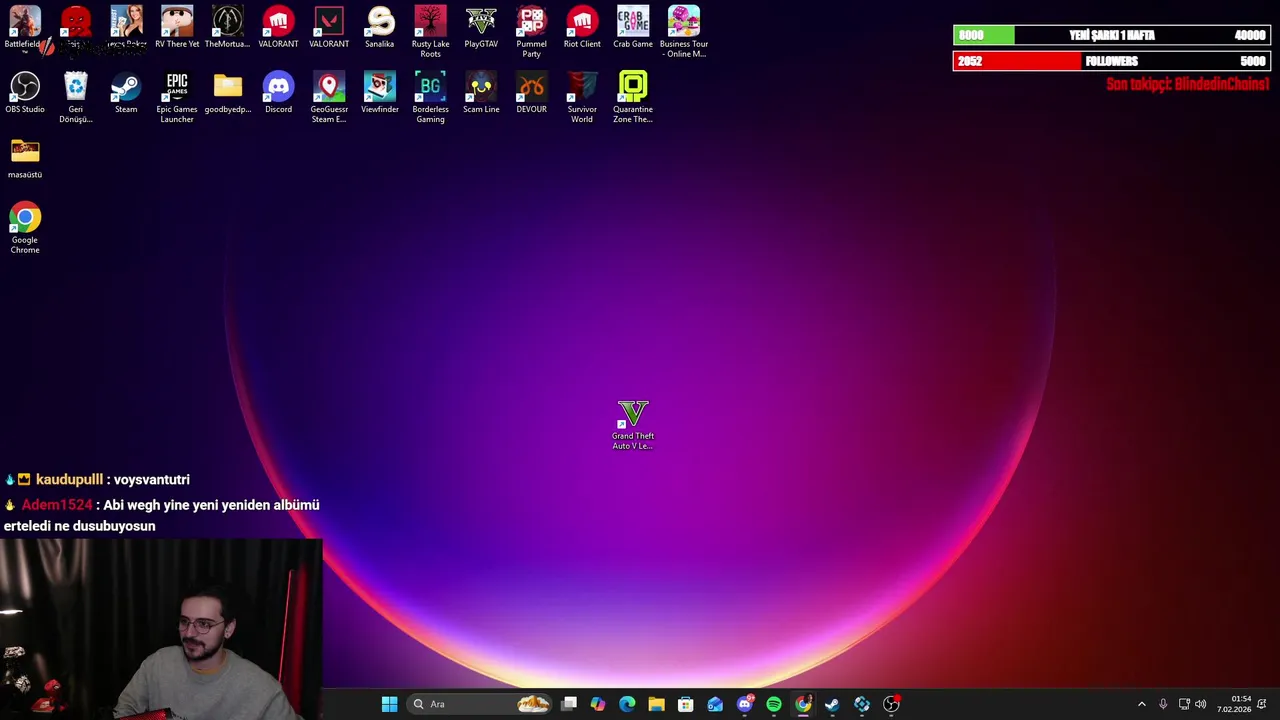
Task: Switch to OBS Studio in taskbar
Action: tap(891, 704)
